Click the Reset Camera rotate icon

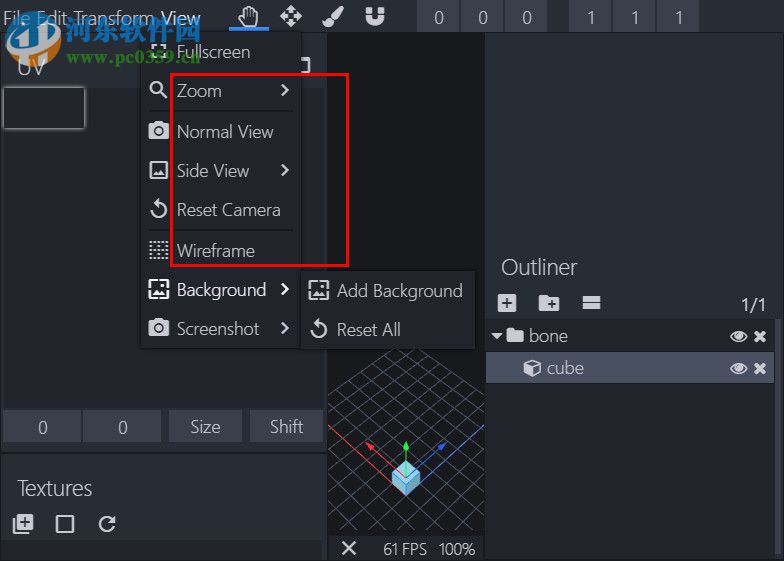coord(158,208)
